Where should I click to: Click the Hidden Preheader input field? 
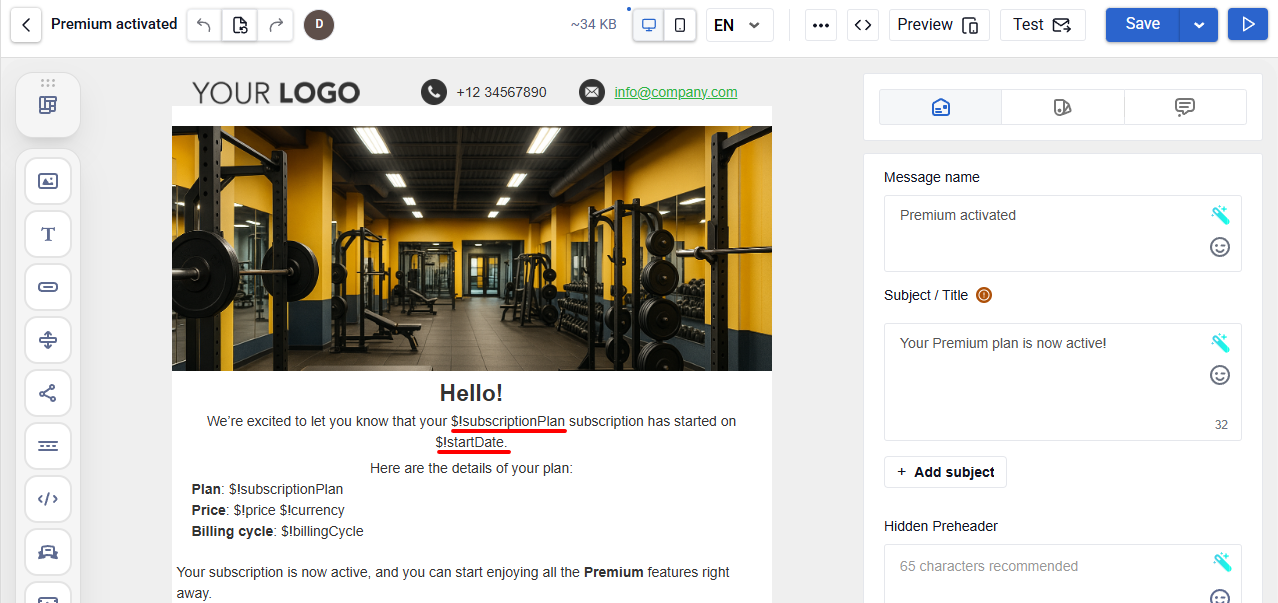click(x=1063, y=574)
